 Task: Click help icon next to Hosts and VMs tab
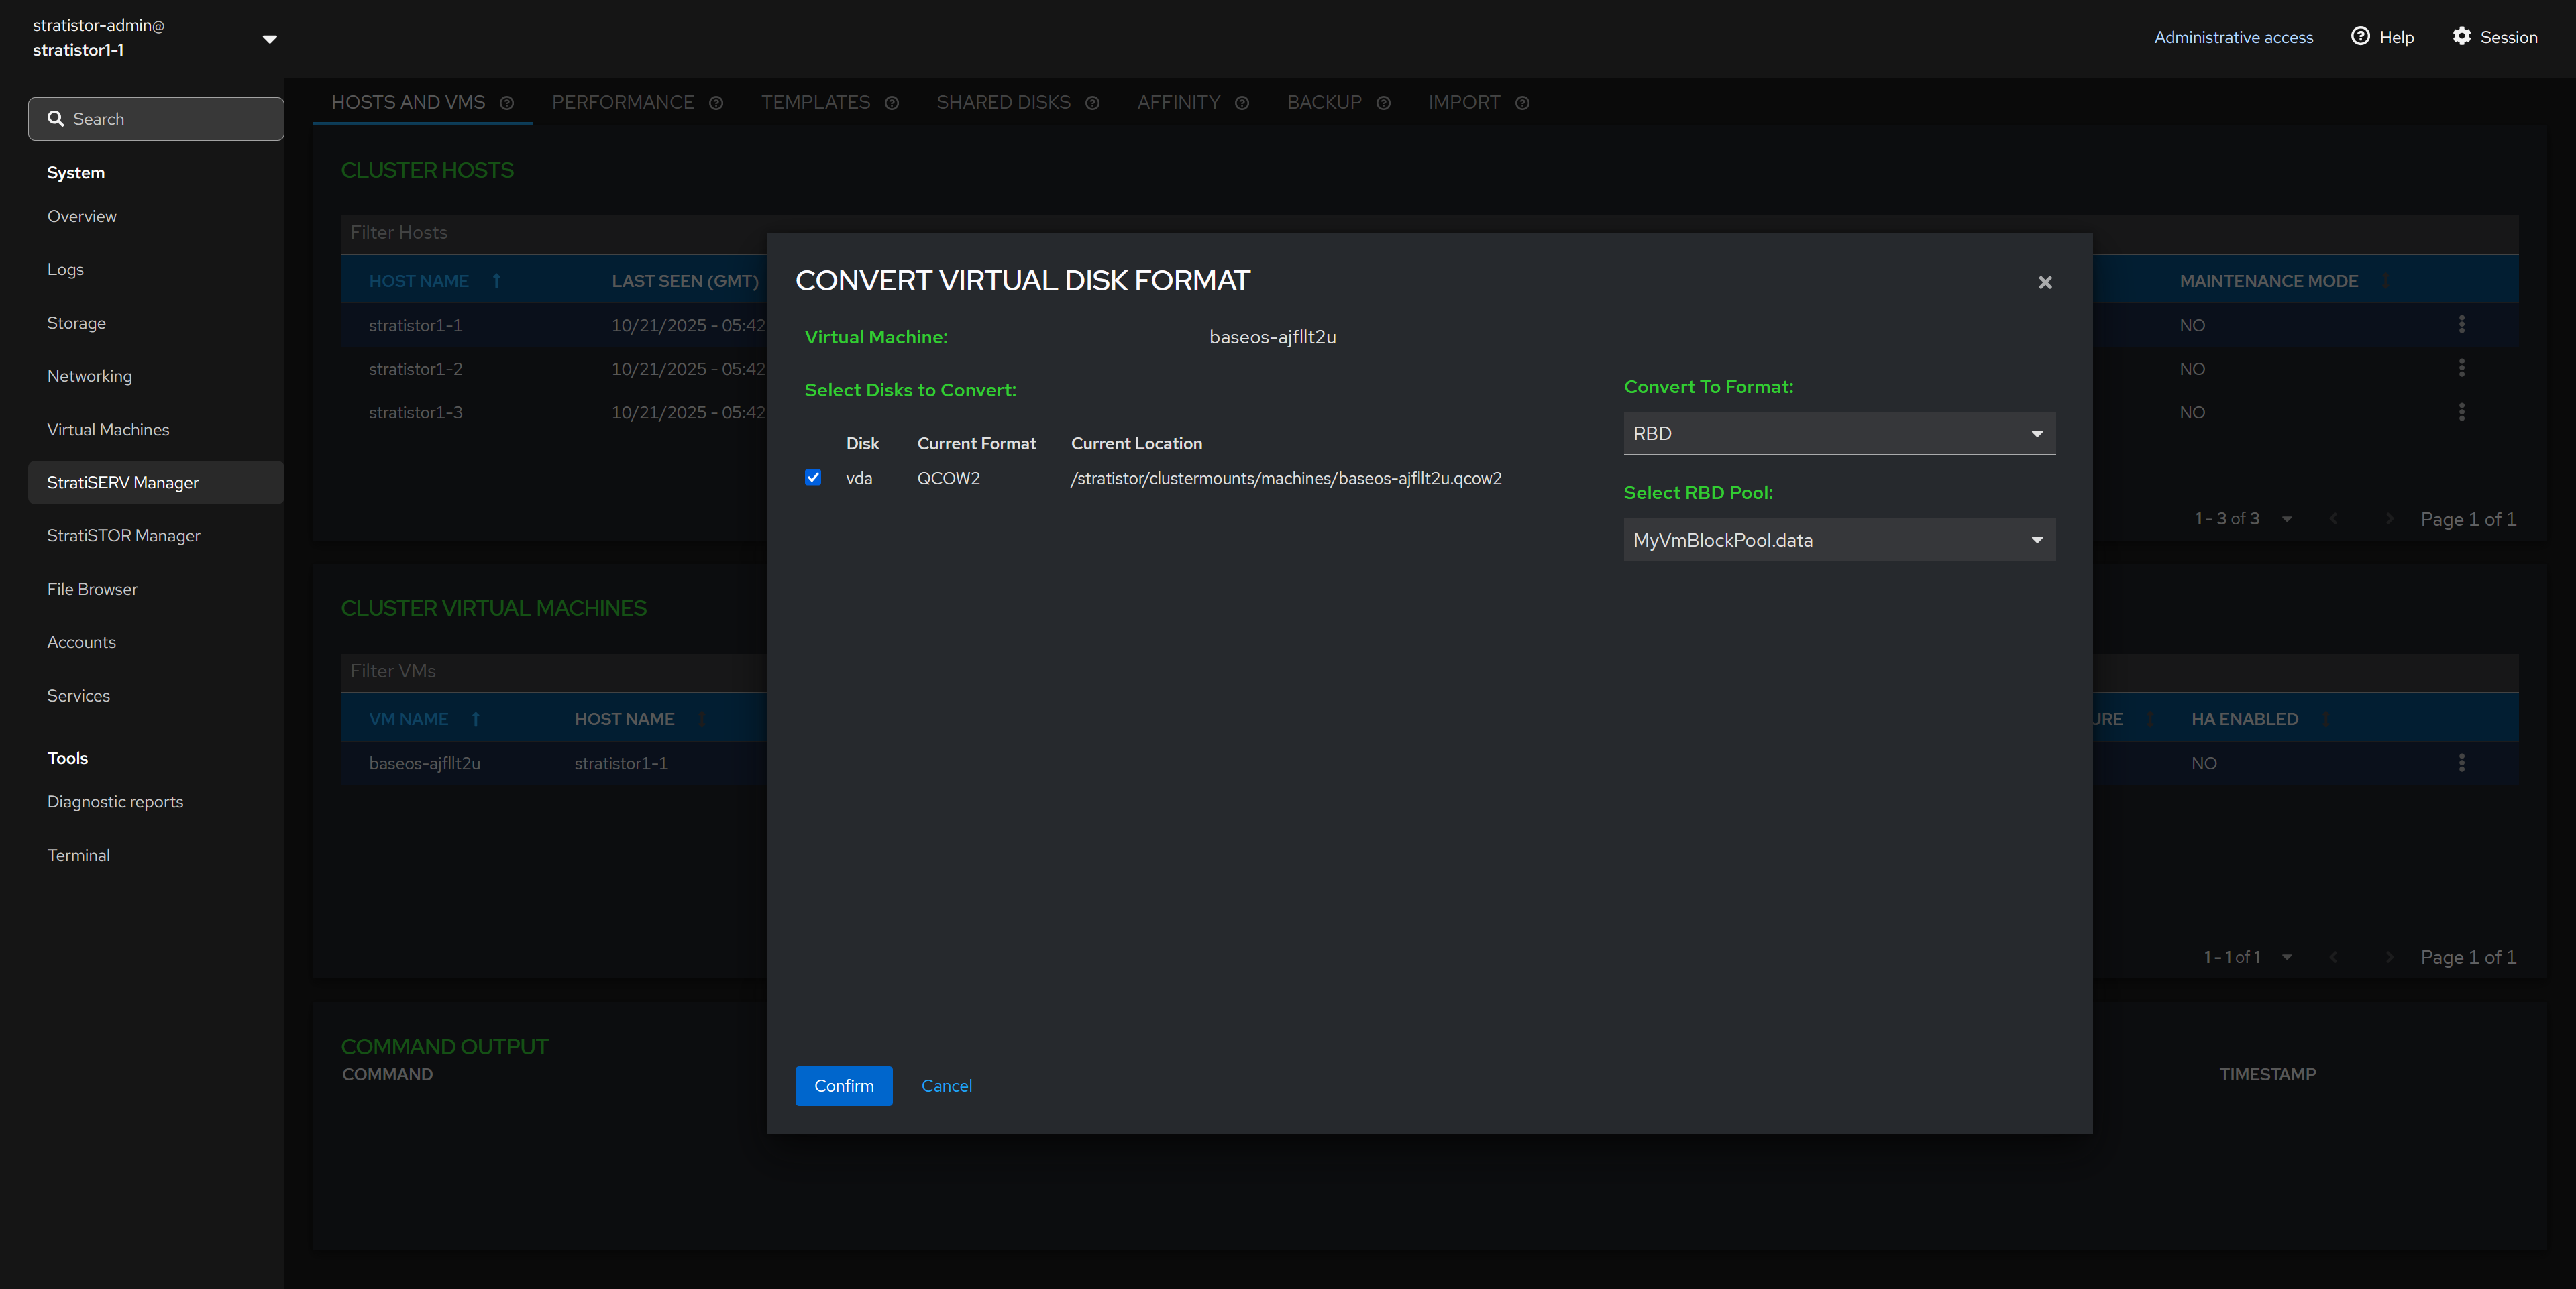507,103
